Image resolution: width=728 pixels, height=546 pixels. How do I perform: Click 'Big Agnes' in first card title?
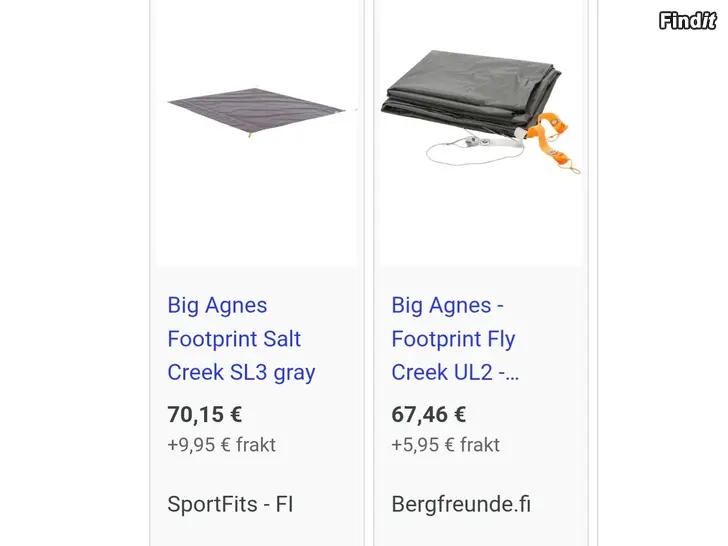point(217,306)
